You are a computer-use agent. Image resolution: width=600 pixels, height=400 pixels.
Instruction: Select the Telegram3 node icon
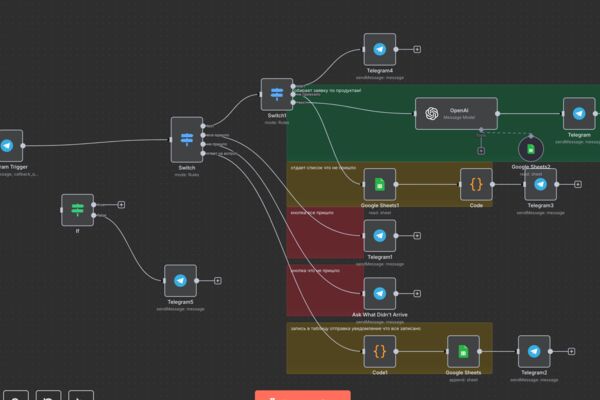540,184
